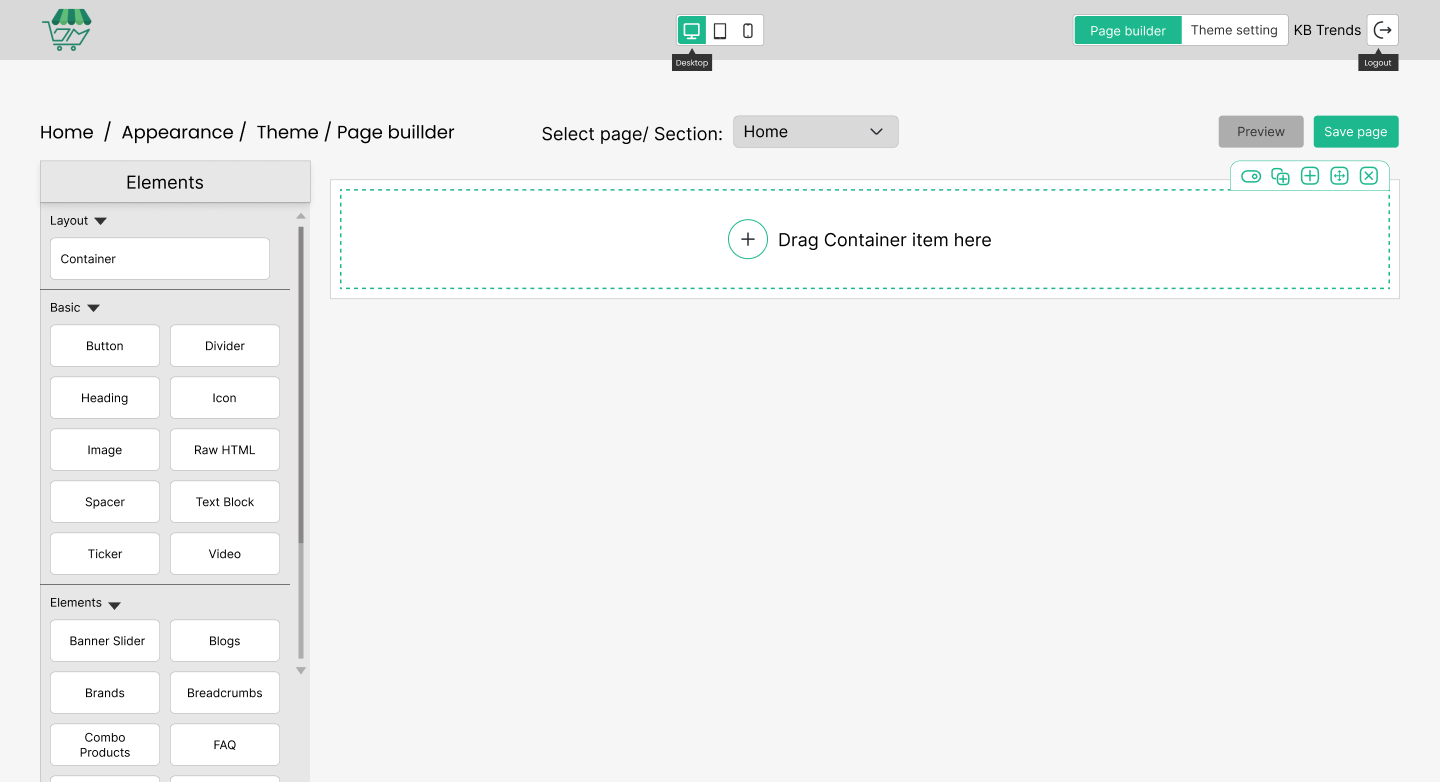Select the Combo Products element
The image size is (1440, 782).
105,745
